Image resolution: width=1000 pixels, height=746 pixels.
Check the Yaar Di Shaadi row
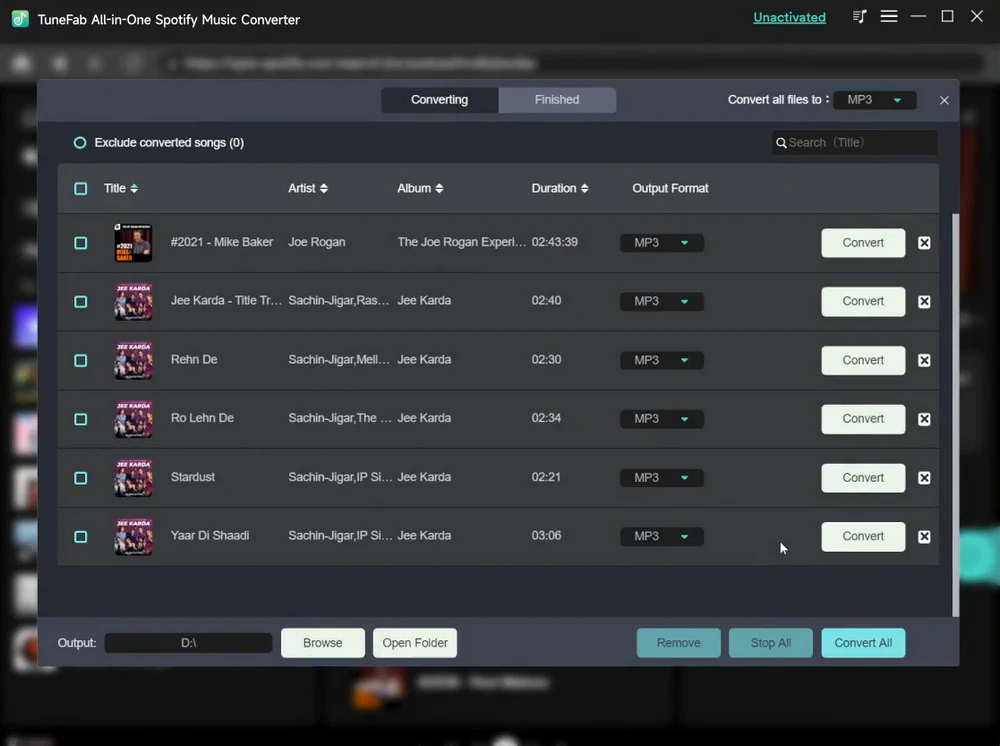(80, 536)
